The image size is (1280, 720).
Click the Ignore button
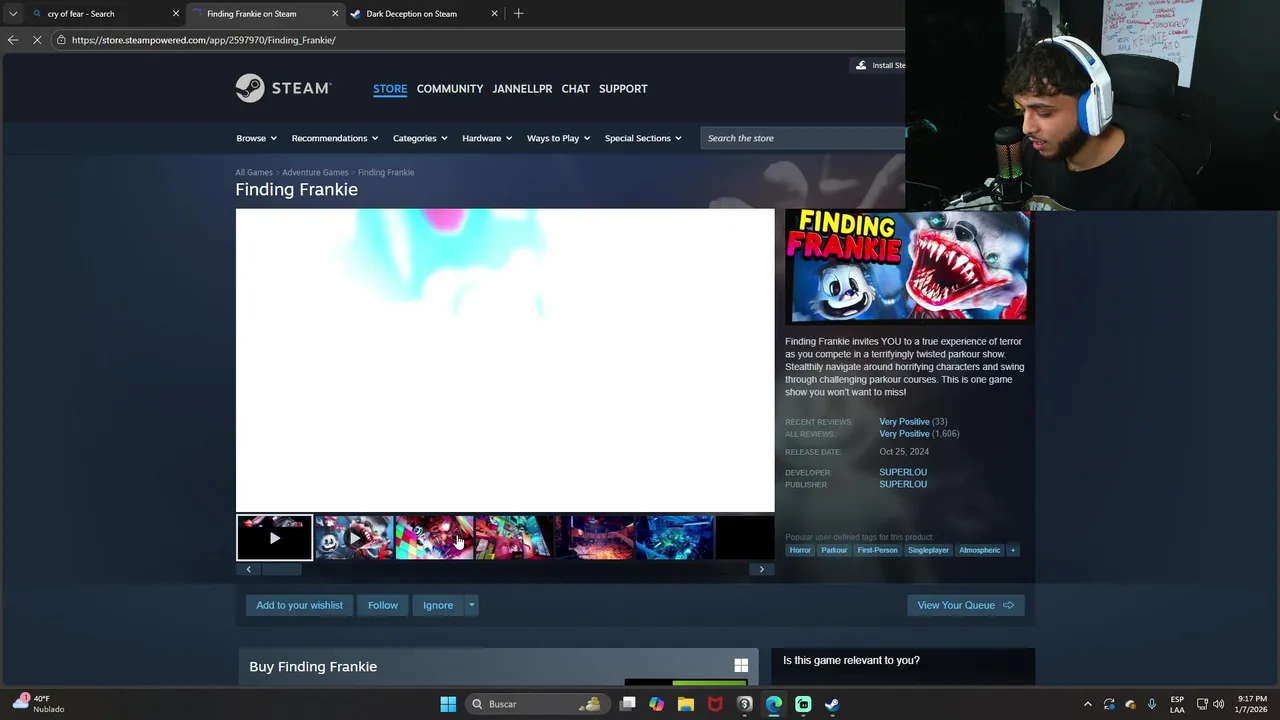click(x=438, y=605)
